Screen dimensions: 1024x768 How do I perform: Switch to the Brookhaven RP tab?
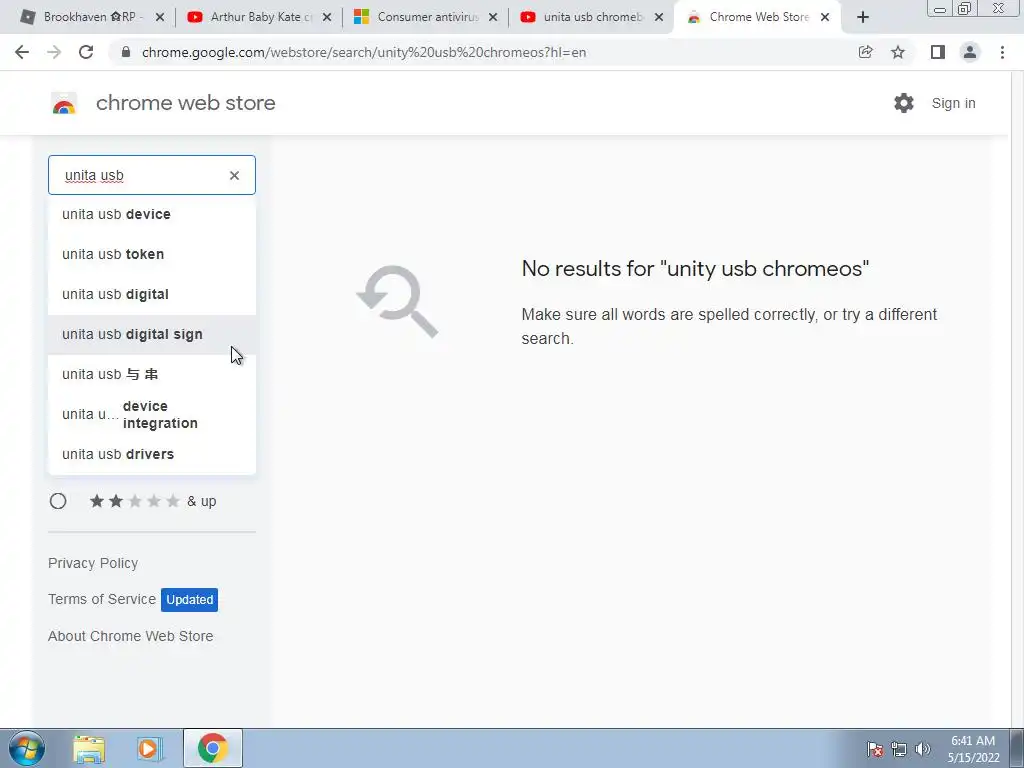point(90,17)
